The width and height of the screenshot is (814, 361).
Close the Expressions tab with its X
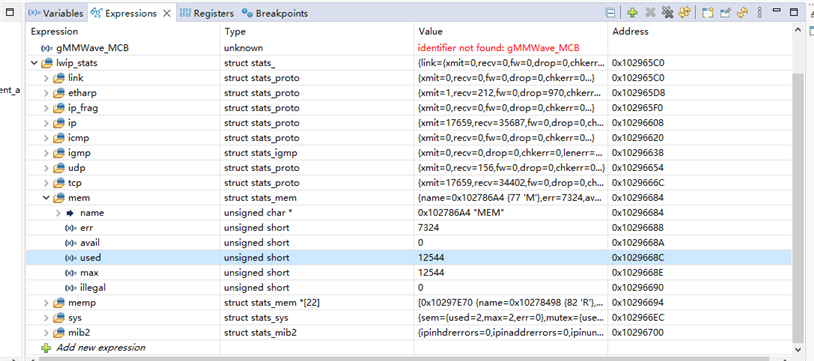(x=167, y=14)
